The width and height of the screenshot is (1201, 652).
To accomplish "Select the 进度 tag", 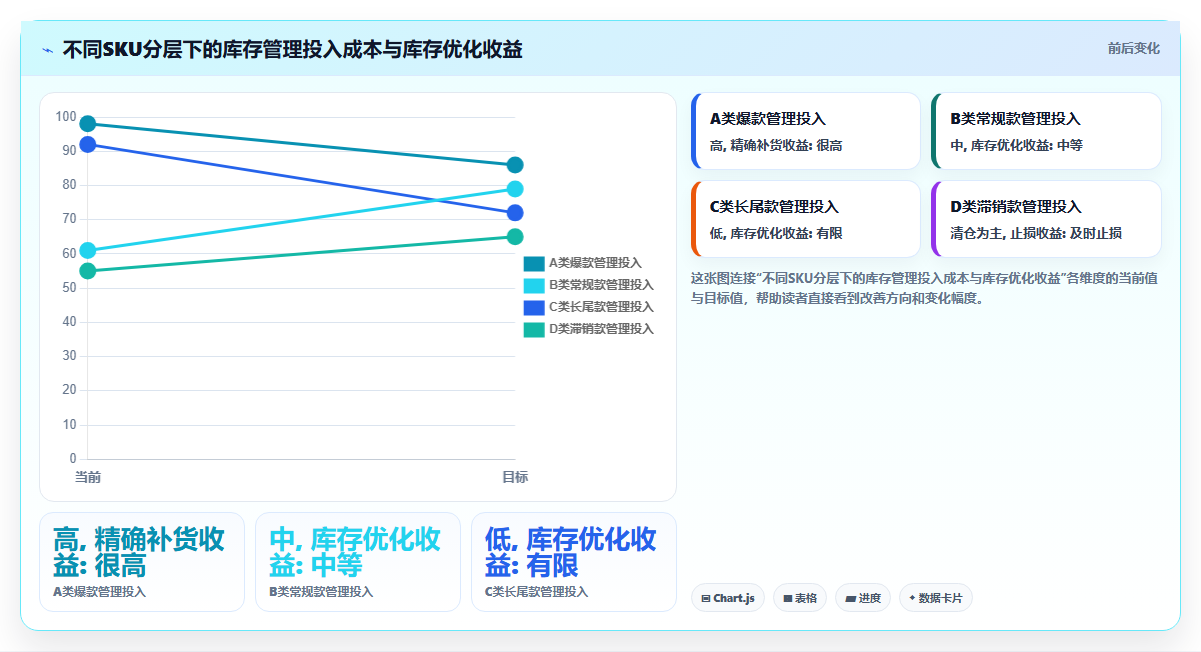I will (x=863, y=598).
